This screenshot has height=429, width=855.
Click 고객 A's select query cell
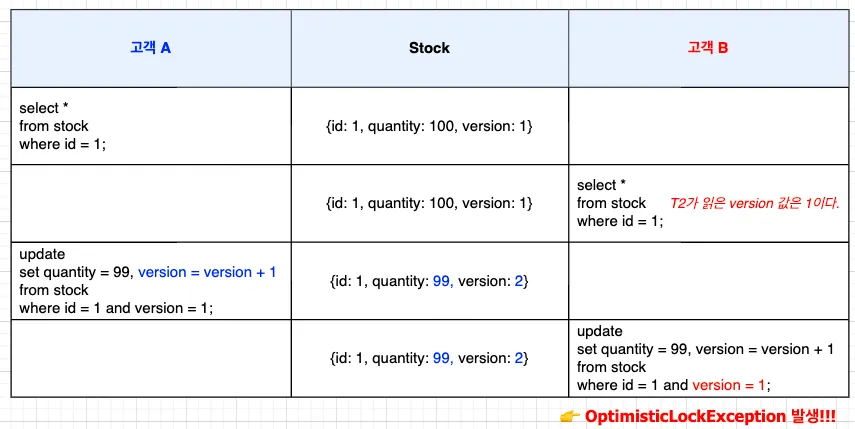click(x=63, y=126)
